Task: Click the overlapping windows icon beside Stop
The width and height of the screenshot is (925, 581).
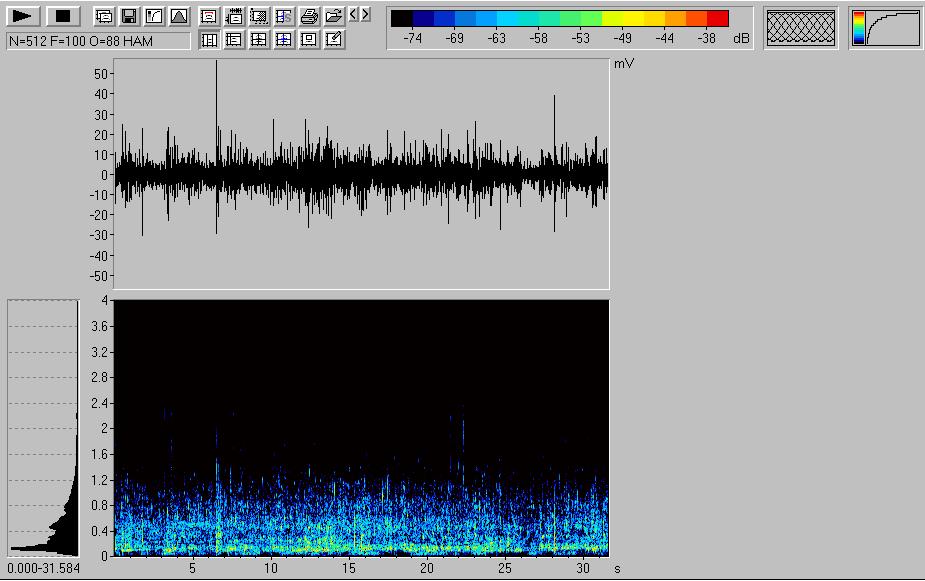Action: point(104,16)
